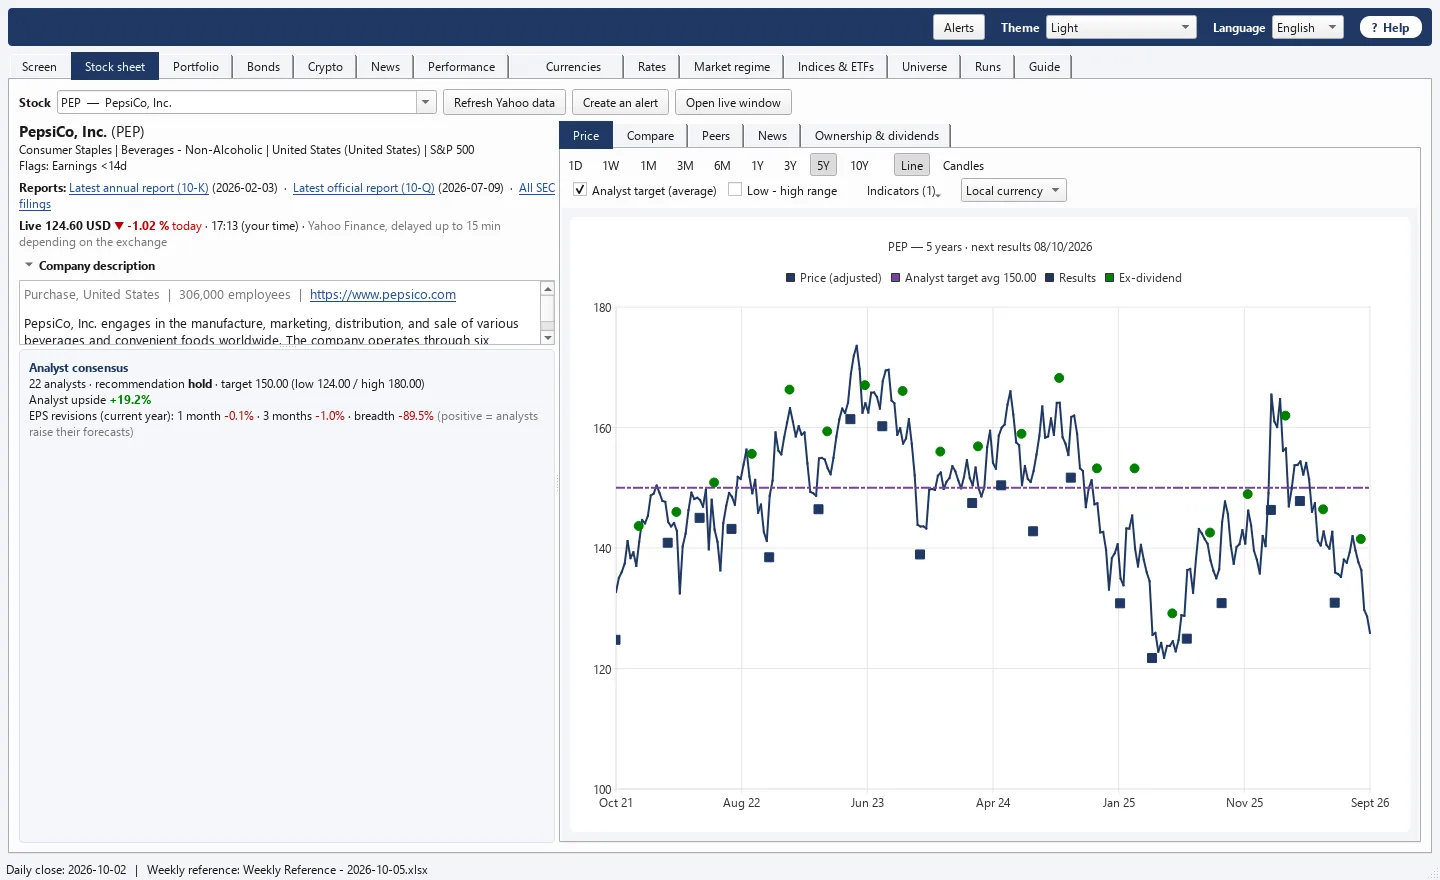The height and width of the screenshot is (880, 1440).
Task: Open the Screen tab
Action: (39, 67)
